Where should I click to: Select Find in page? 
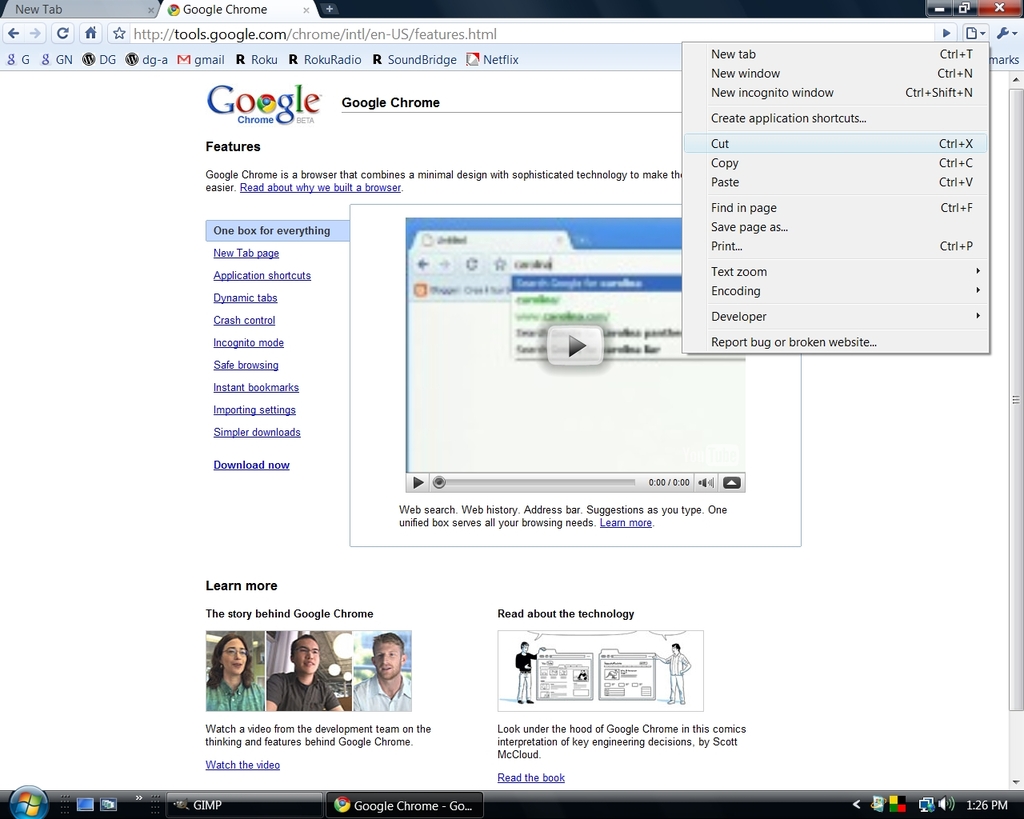coord(836,208)
